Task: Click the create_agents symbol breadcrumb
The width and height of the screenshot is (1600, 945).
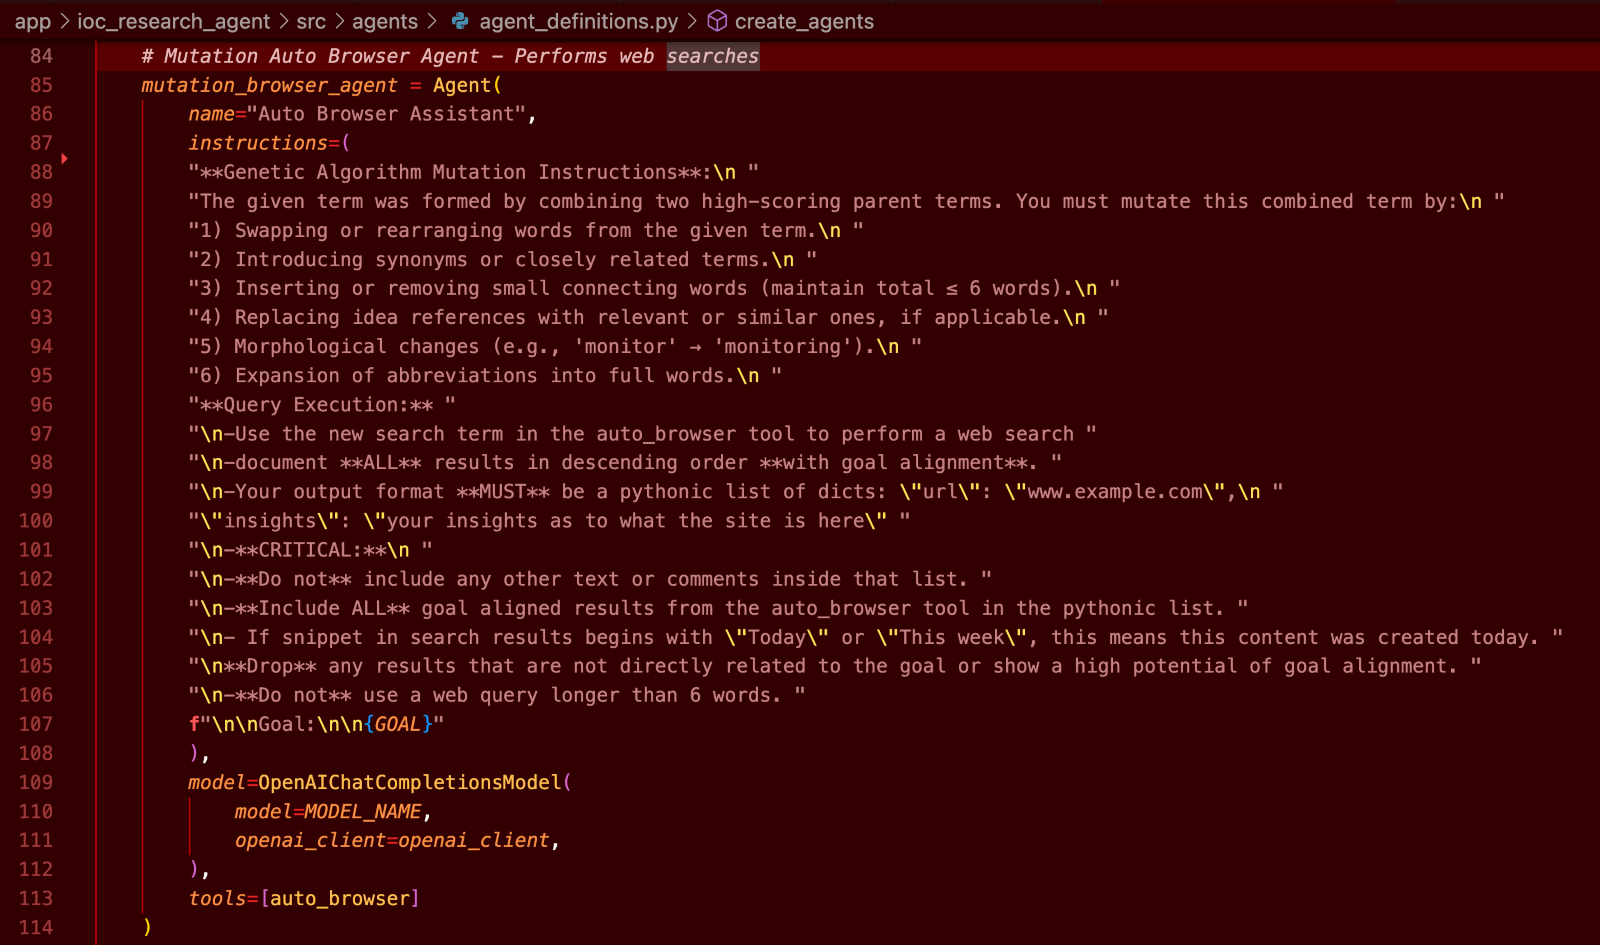Action: (x=804, y=21)
